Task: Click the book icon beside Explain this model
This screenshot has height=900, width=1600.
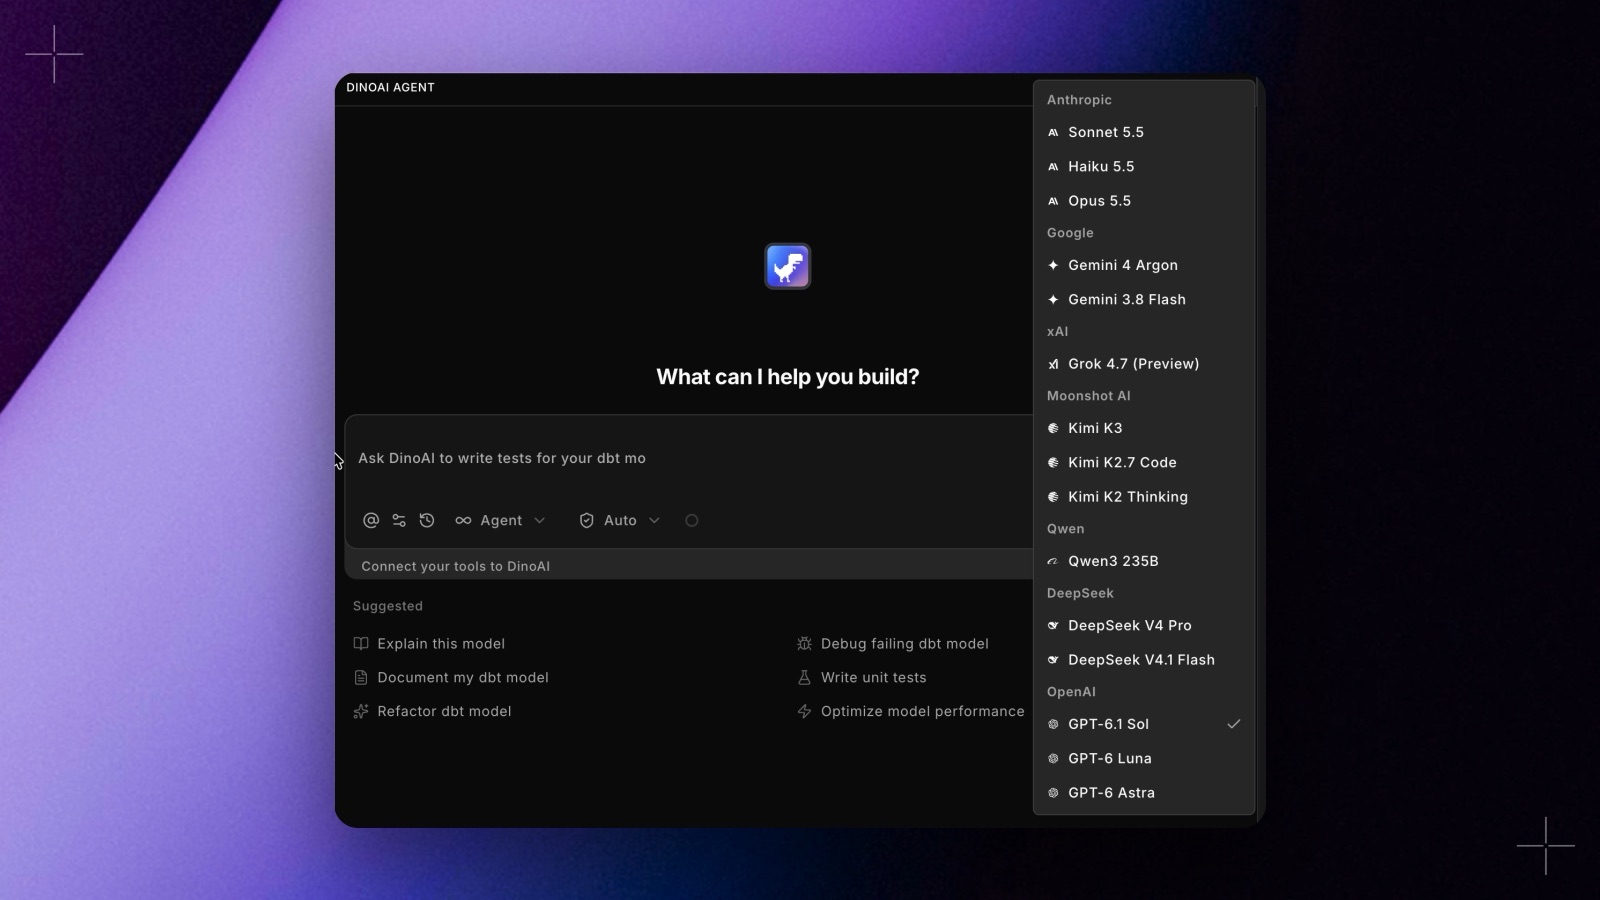Action: point(361,644)
